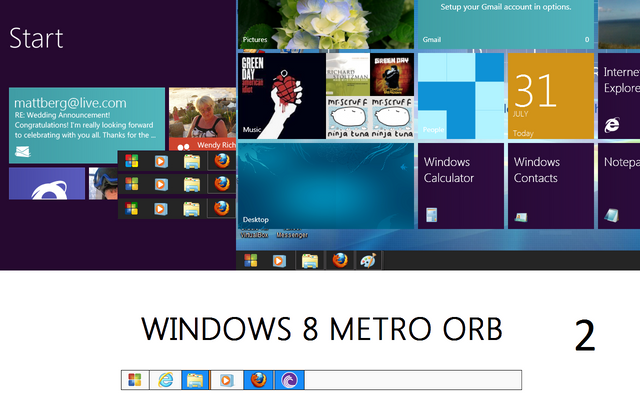Click Media Player in the middle stacked sample taskbar
The height and width of the screenshot is (400, 640).
click(161, 184)
